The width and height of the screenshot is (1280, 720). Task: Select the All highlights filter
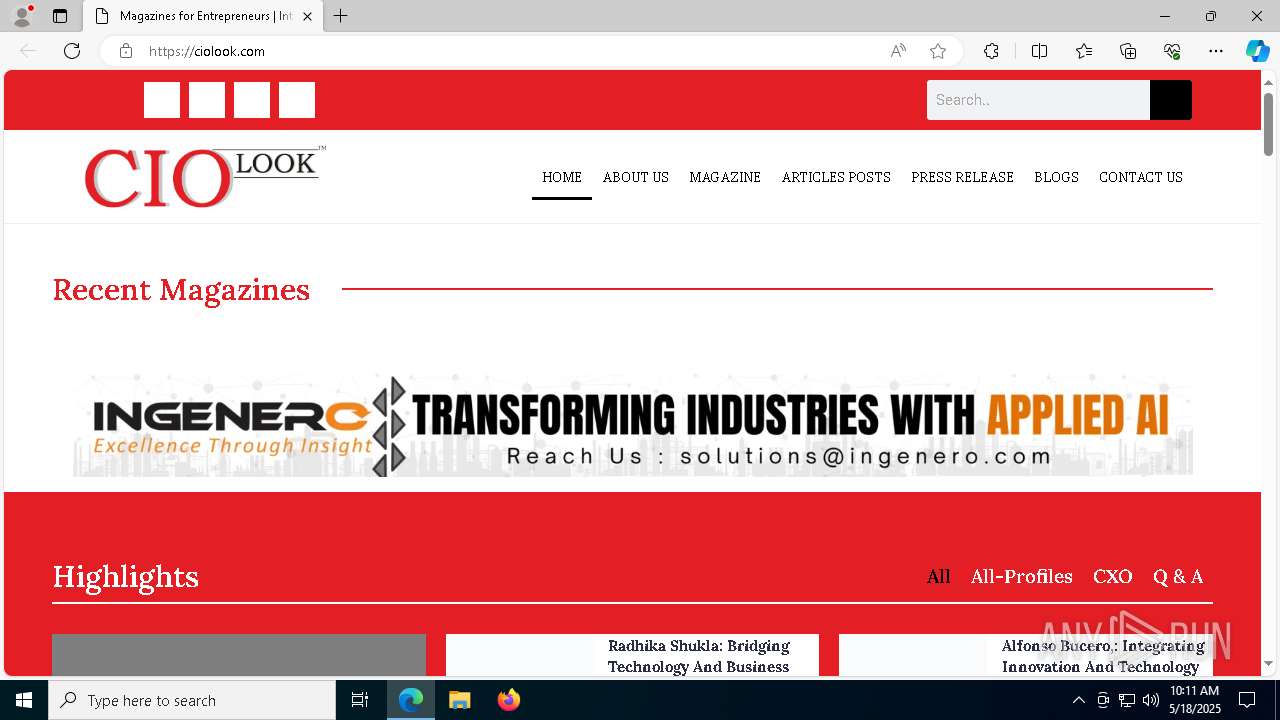click(938, 577)
